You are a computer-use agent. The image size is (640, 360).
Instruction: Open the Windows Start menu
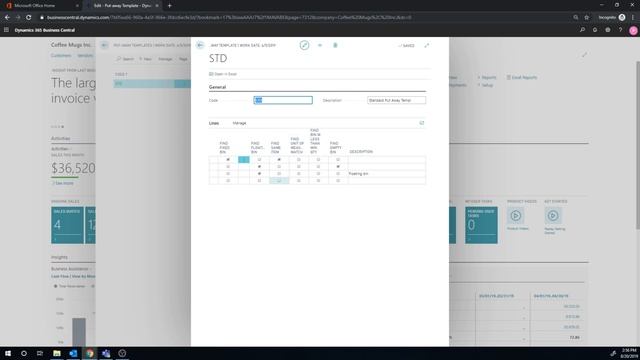click(8, 353)
